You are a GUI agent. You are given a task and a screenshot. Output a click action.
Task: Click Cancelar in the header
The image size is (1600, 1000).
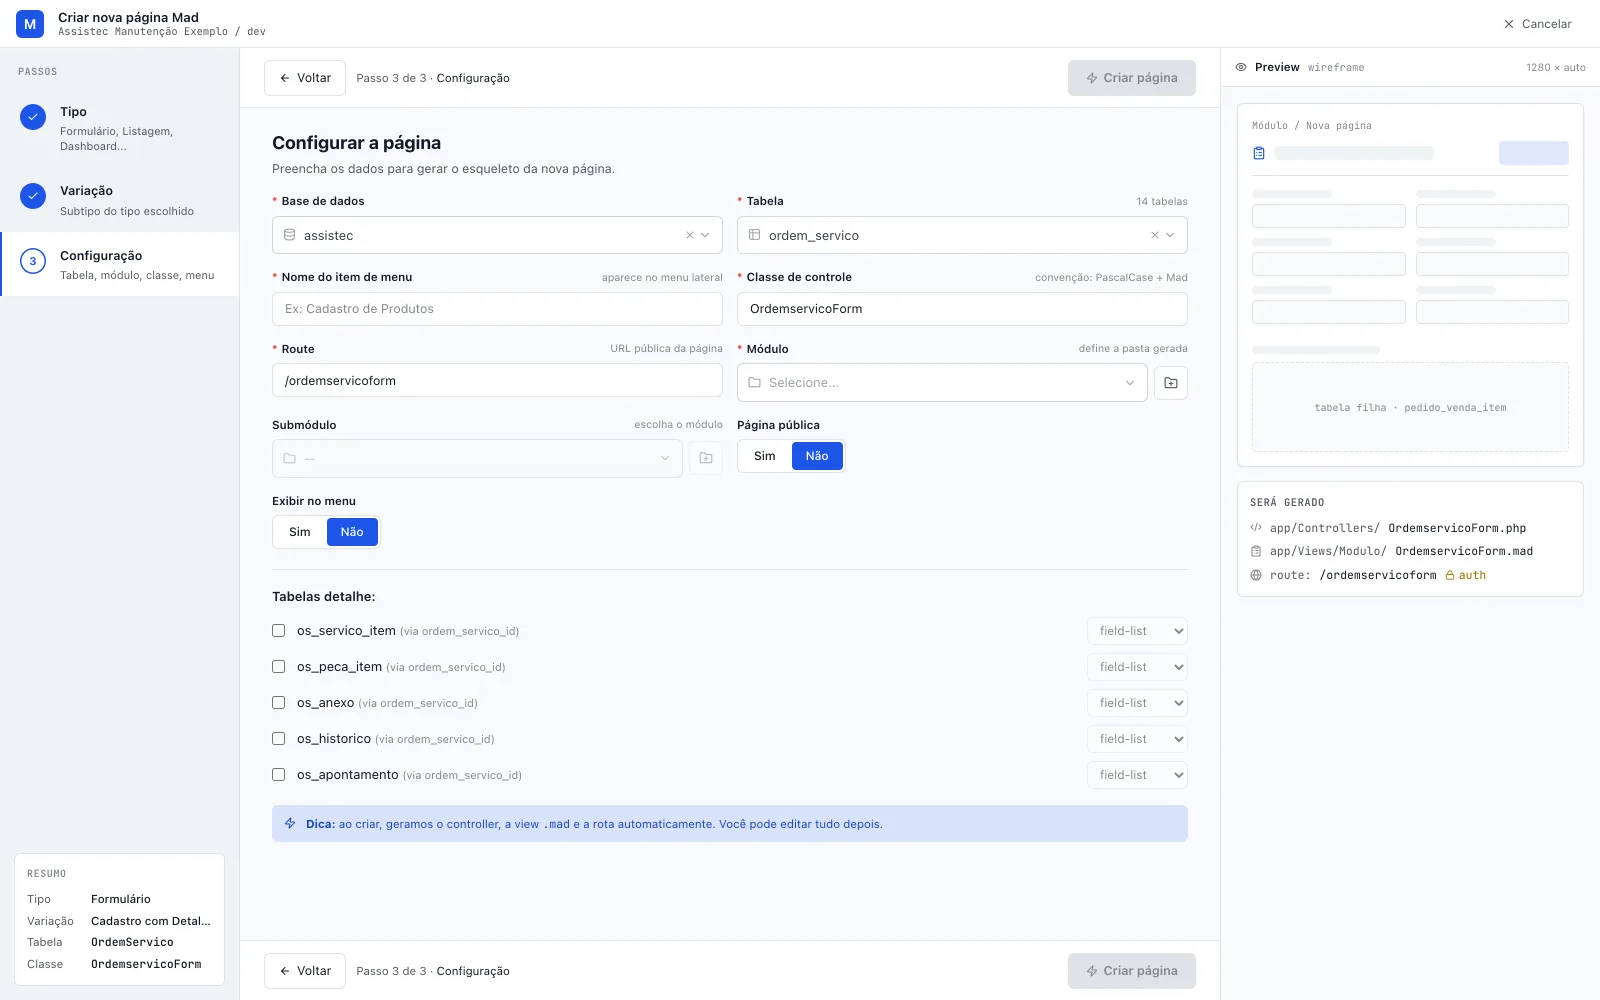pos(1538,24)
